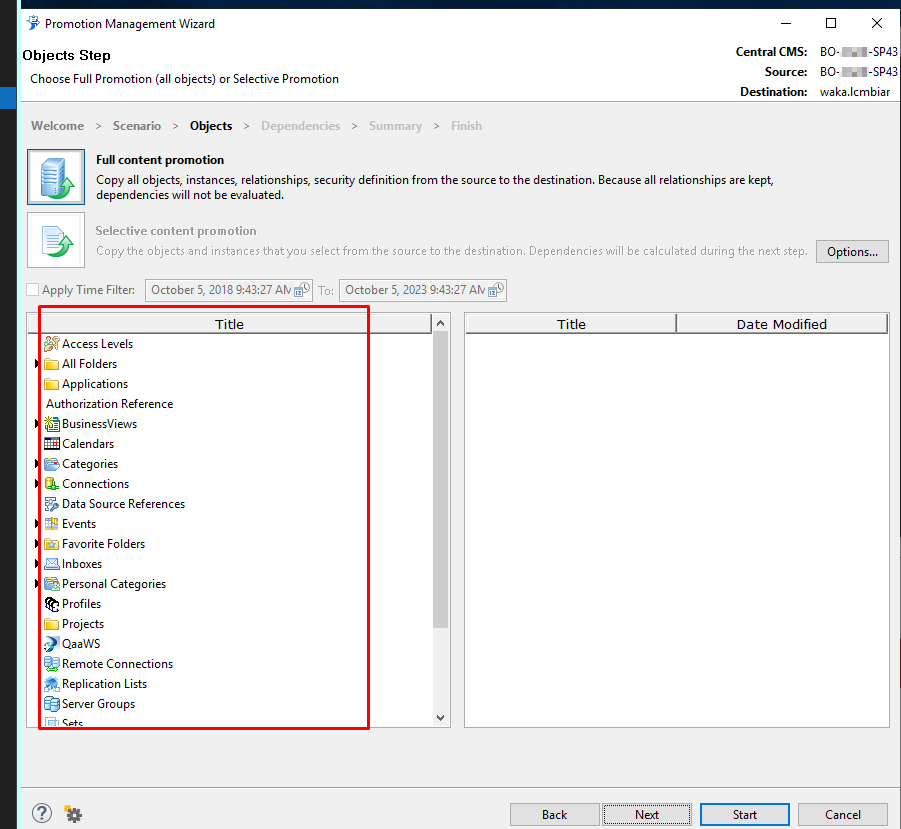
Task: Click the Calendars icon
Action: 52,444
